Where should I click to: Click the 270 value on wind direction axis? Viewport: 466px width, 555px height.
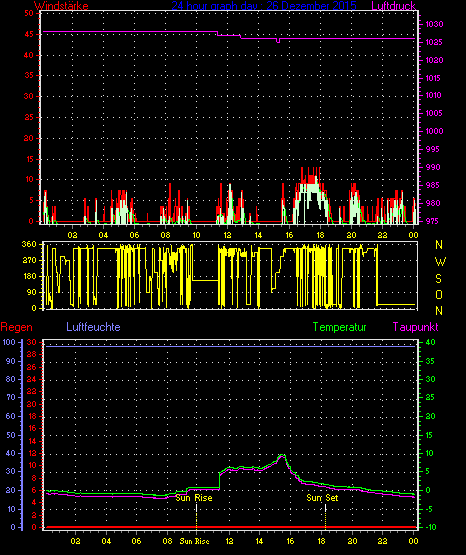coord(29,261)
